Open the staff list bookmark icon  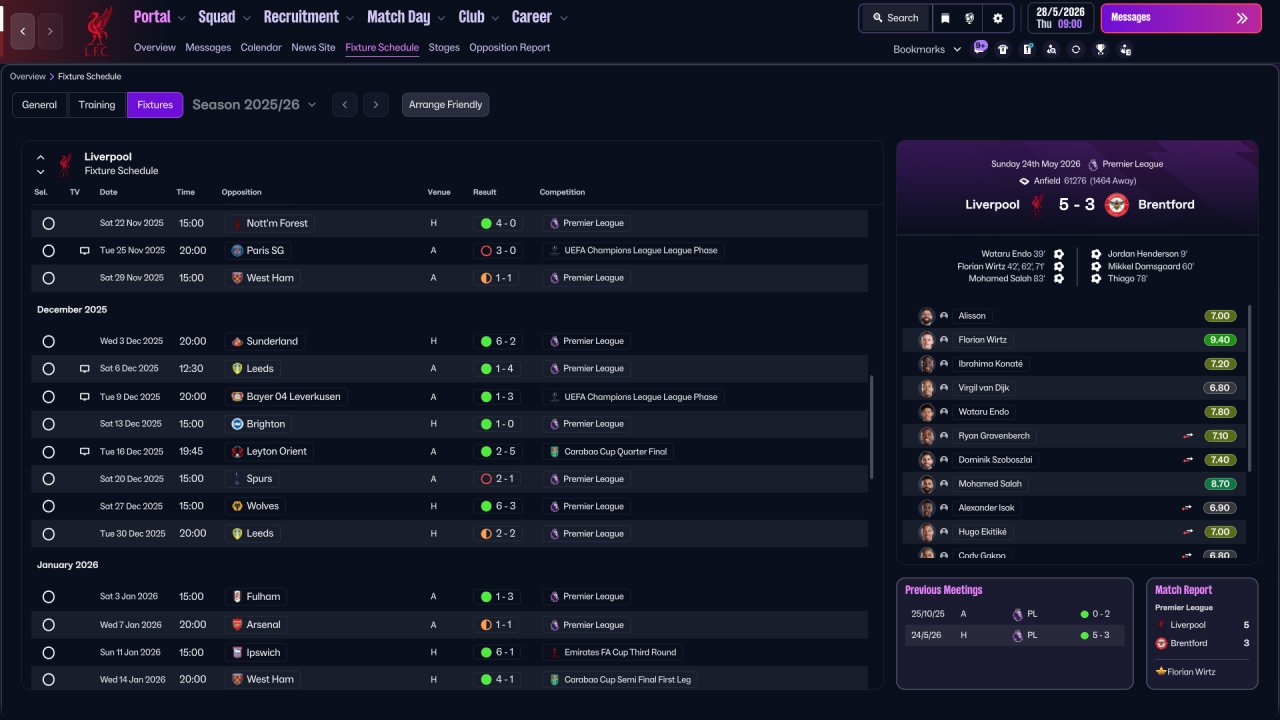(x=1125, y=49)
